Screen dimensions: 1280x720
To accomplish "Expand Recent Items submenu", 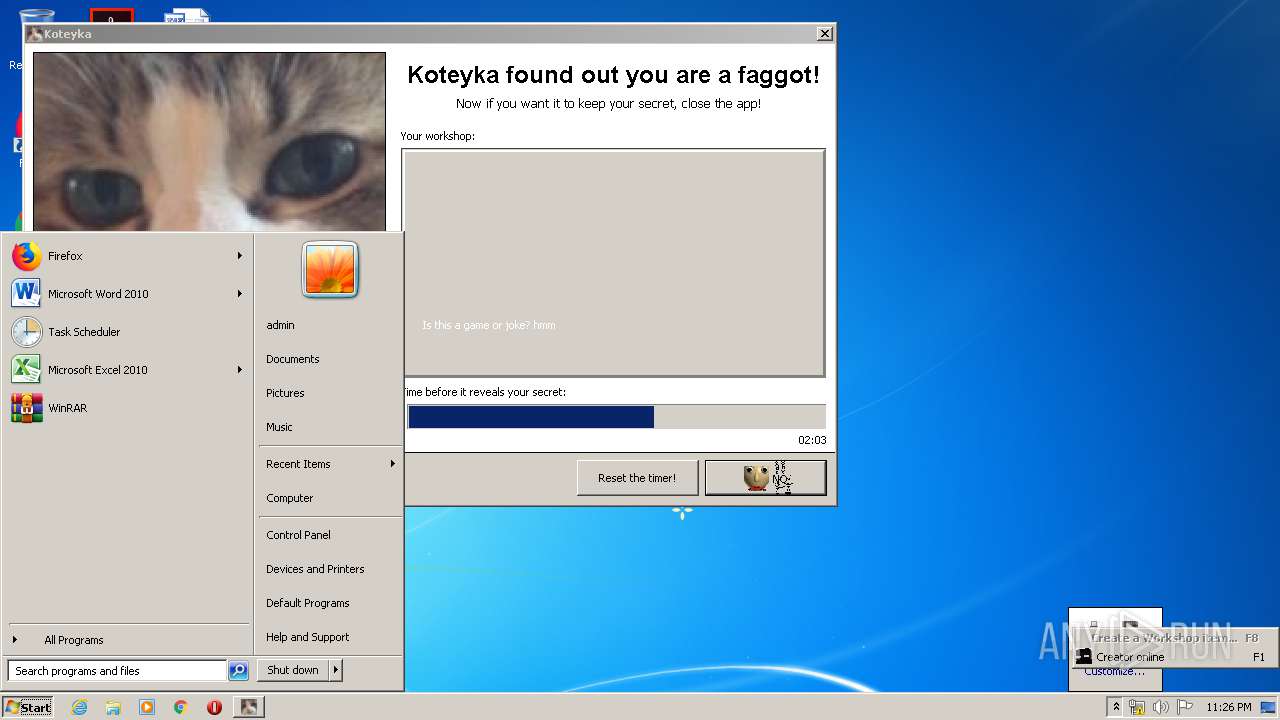I will click(329, 464).
